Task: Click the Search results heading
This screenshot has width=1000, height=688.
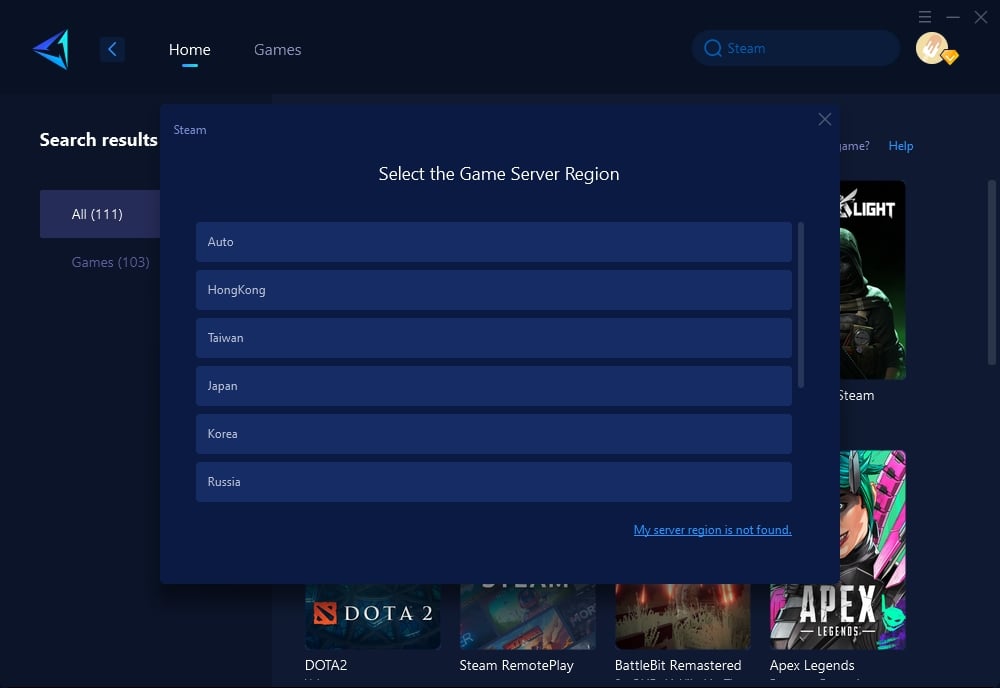Action: tap(98, 140)
